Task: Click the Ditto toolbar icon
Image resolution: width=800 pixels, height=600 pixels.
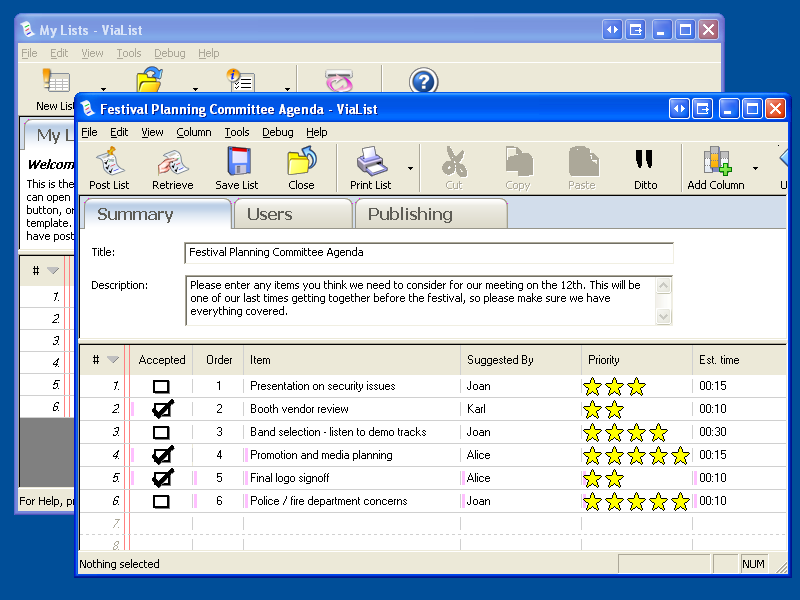Action: [644, 159]
